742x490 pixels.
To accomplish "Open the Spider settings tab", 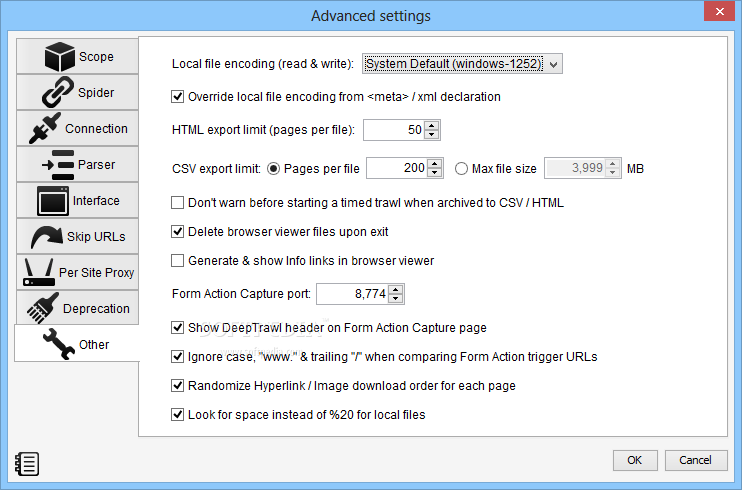I will [78, 92].
